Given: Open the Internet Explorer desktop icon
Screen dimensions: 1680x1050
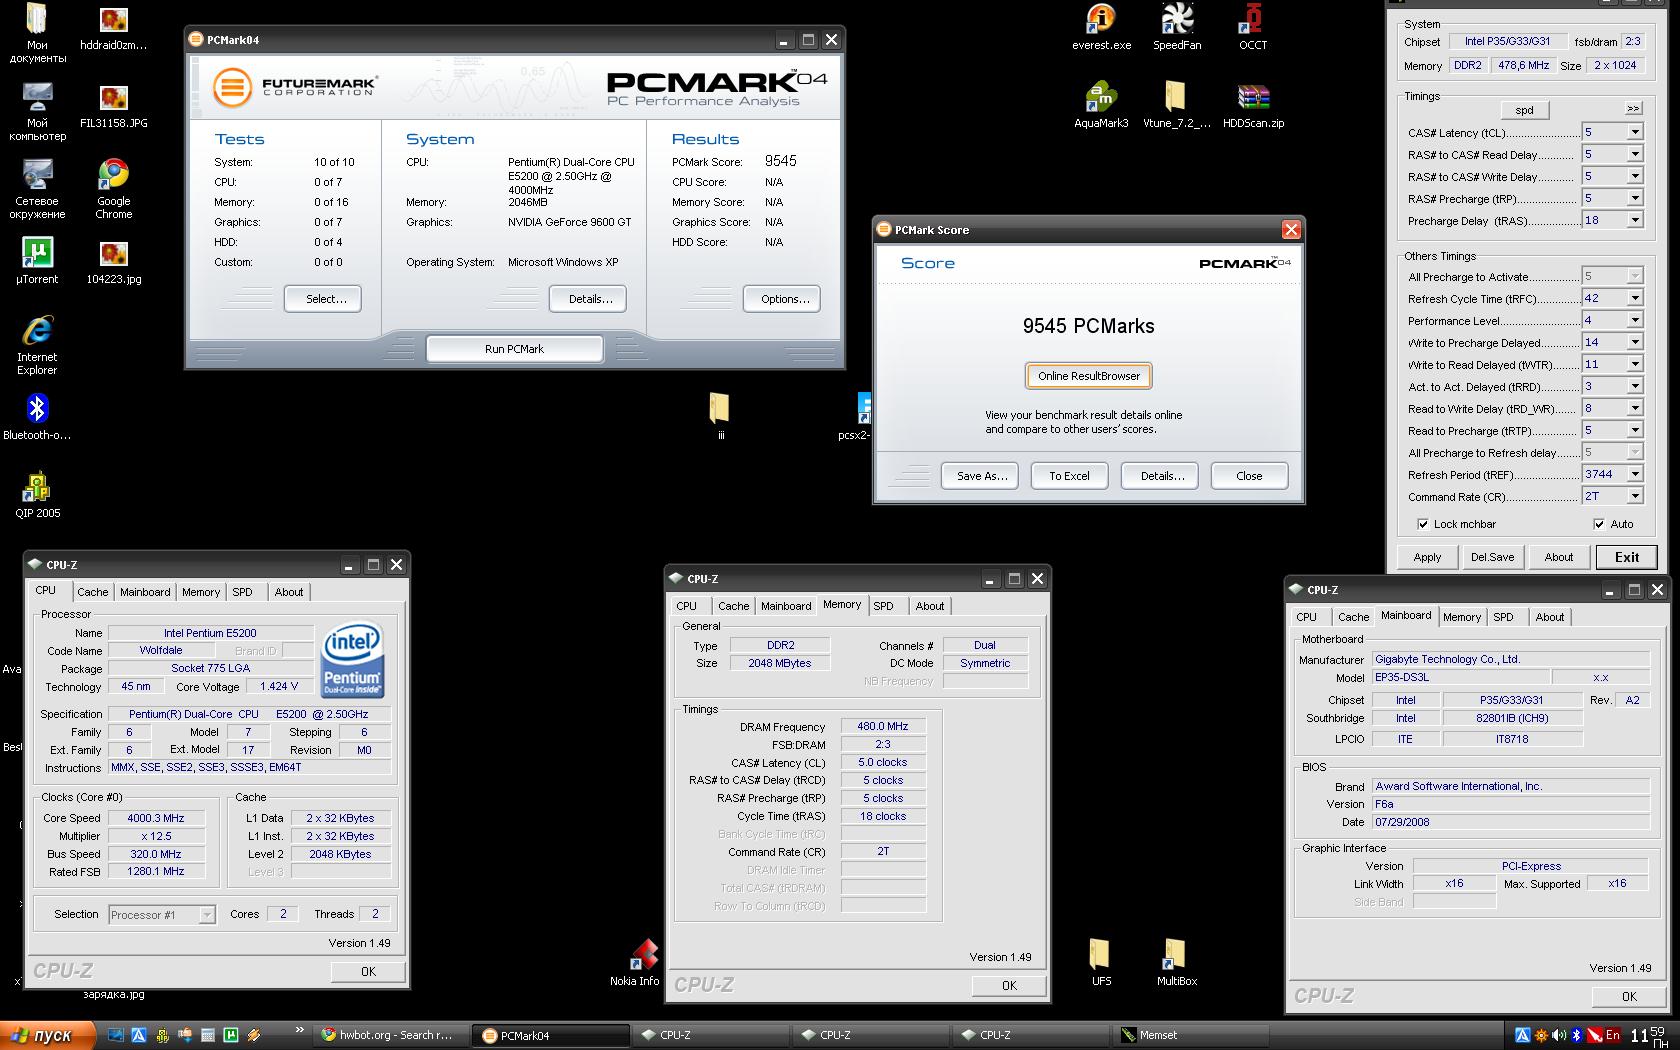Looking at the screenshot, I should (x=37, y=345).
